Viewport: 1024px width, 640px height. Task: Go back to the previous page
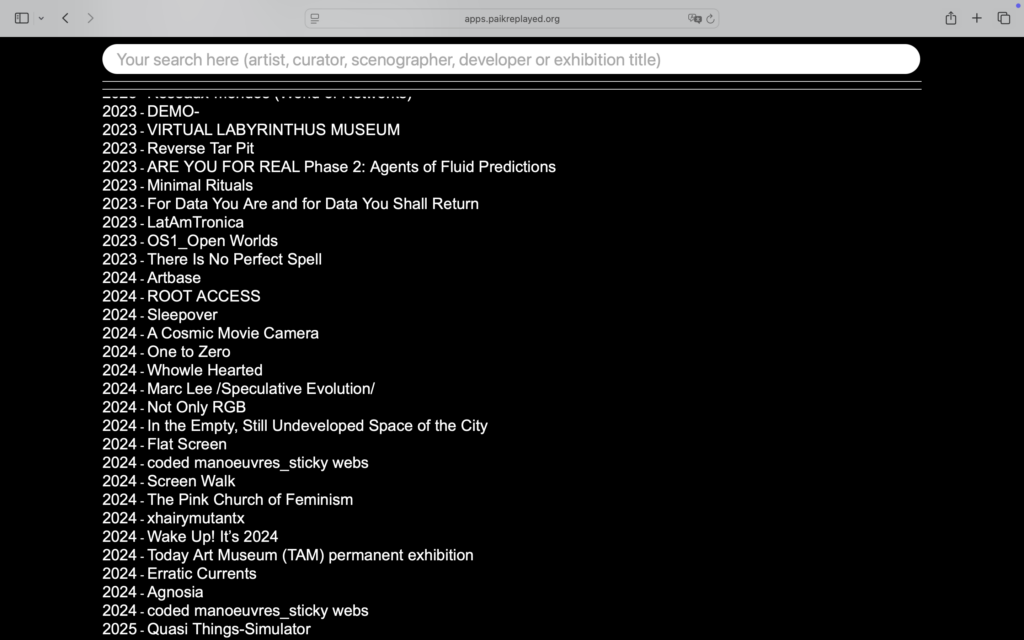(65, 18)
